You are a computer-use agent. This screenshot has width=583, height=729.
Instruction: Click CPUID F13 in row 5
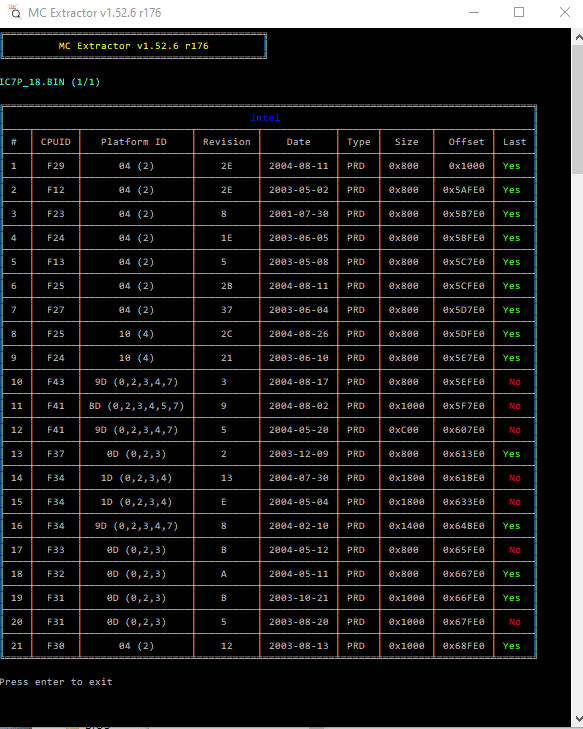(x=56, y=262)
